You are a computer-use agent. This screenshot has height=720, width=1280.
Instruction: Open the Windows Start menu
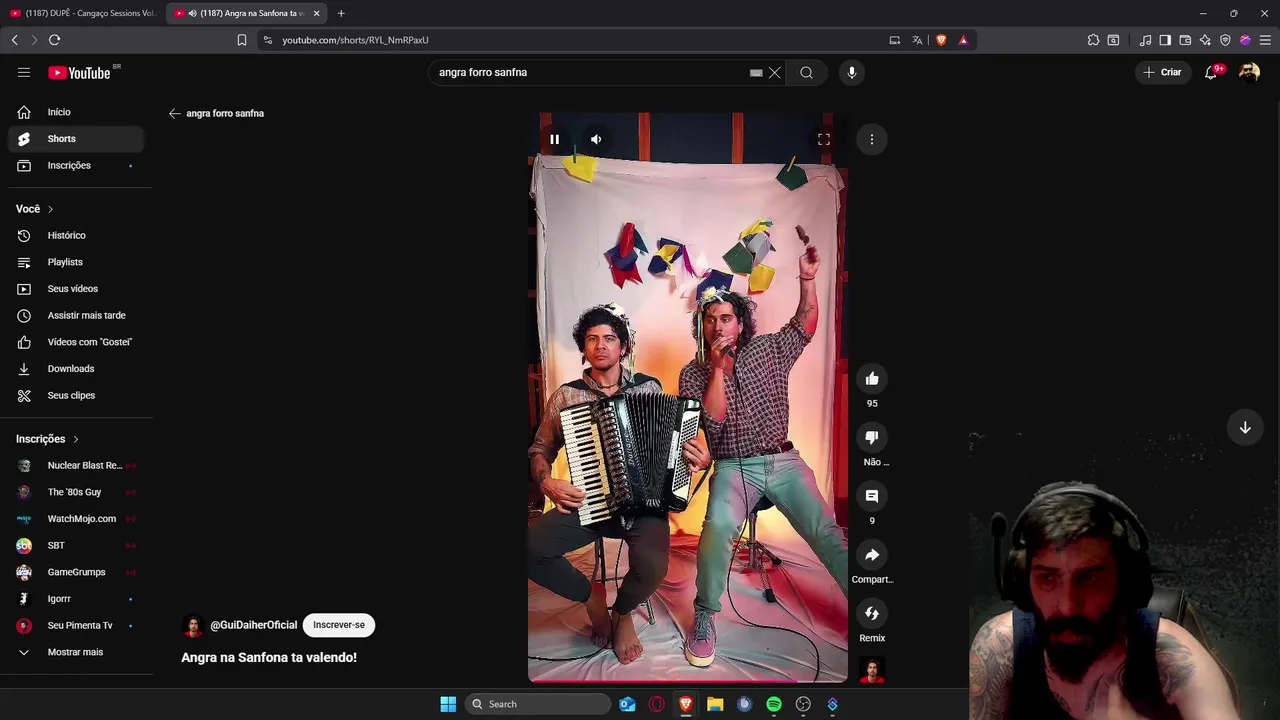(x=448, y=704)
